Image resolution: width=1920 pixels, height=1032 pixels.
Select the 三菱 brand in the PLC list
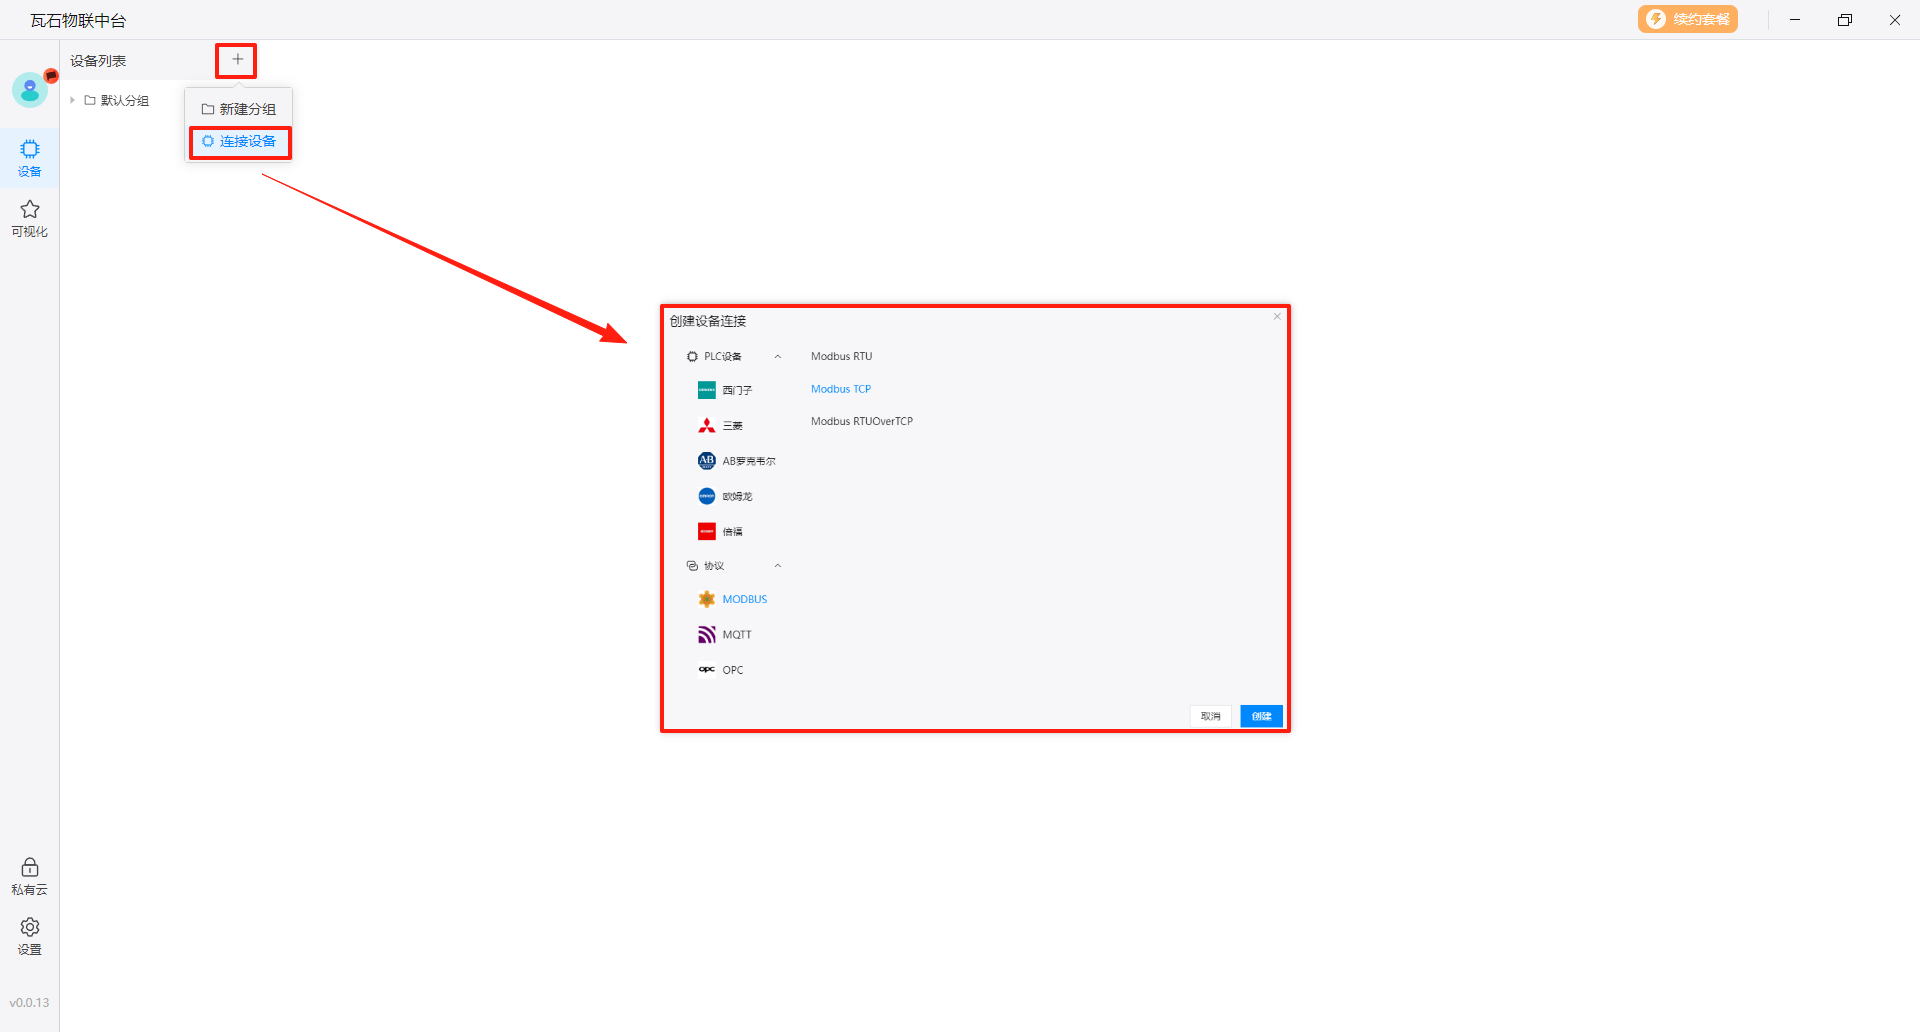click(732, 426)
